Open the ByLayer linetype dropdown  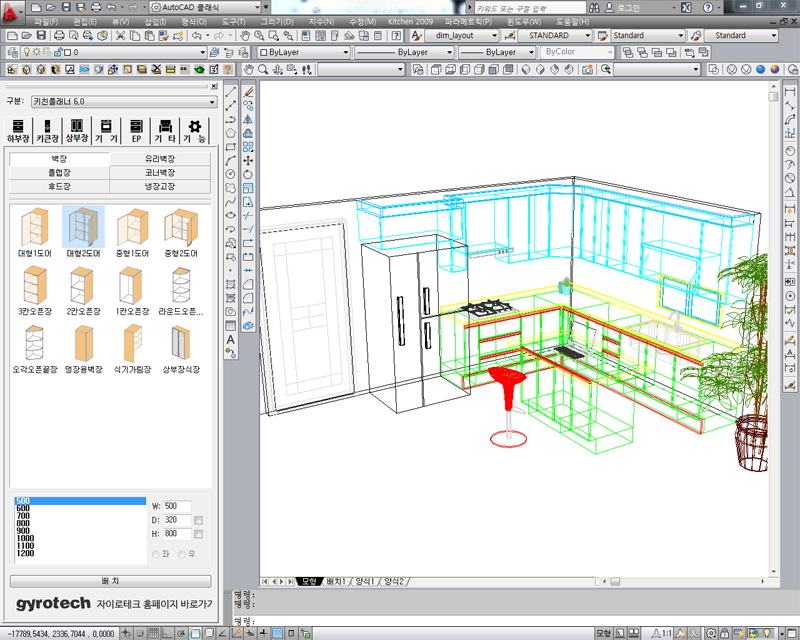404,52
